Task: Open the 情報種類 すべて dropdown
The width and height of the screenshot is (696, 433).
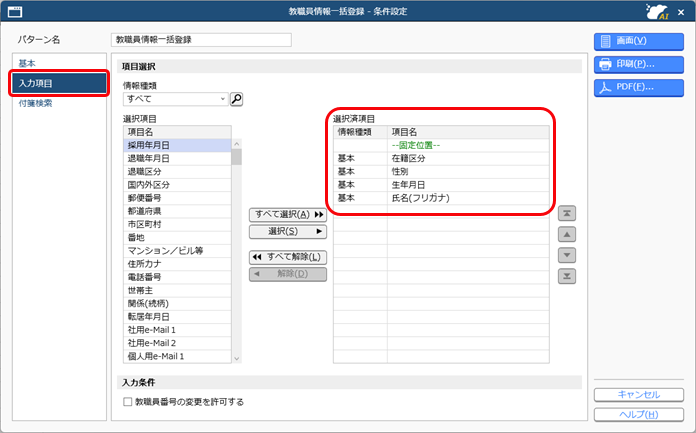Action: click(175, 99)
